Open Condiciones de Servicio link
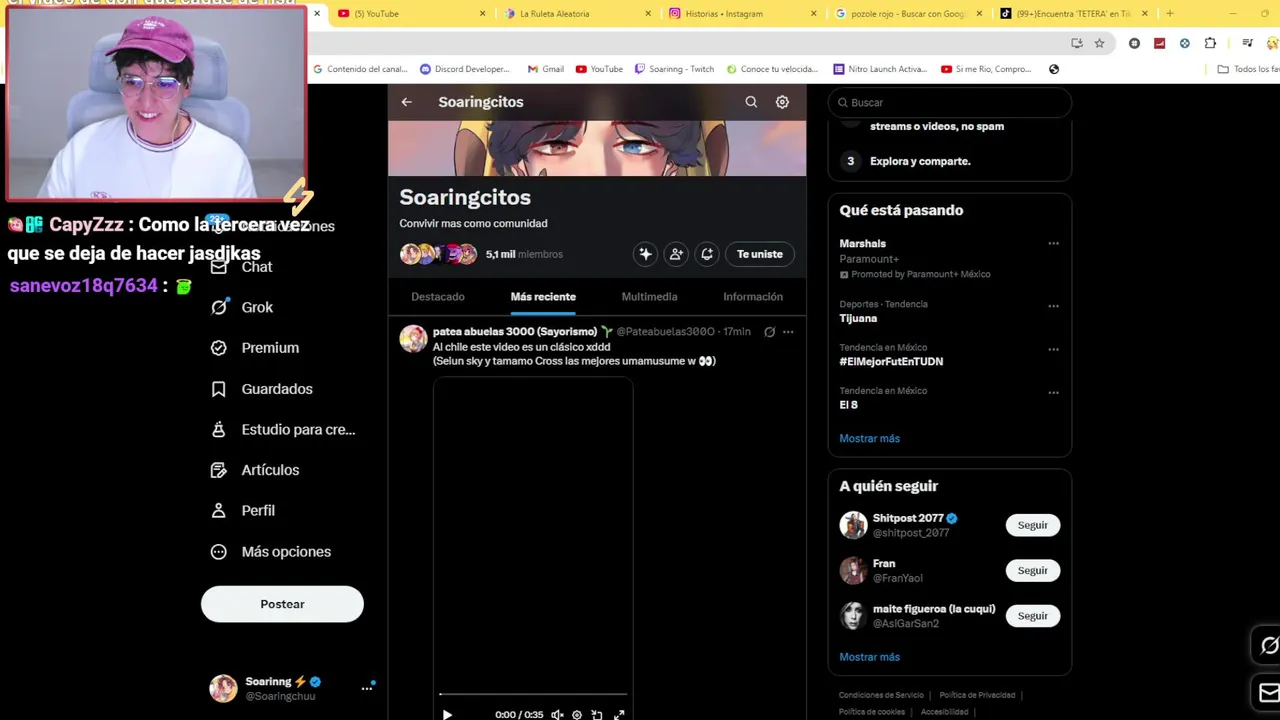Image resolution: width=1280 pixels, height=720 pixels. point(881,695)
